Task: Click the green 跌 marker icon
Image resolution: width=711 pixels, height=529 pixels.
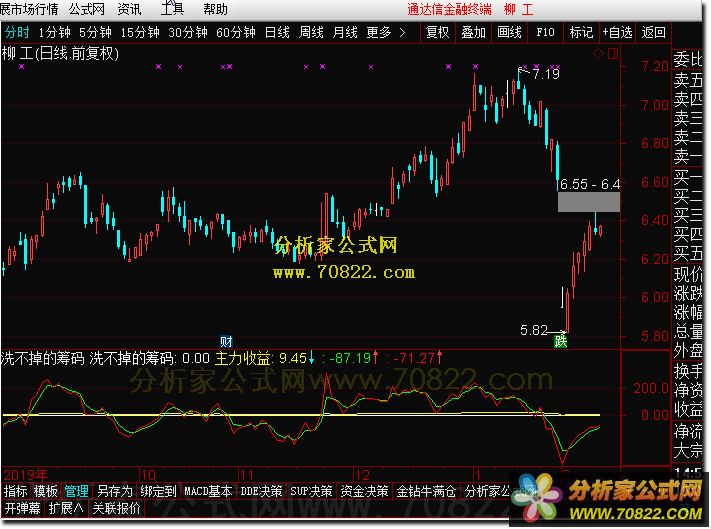Action: (x=562, y=341)
